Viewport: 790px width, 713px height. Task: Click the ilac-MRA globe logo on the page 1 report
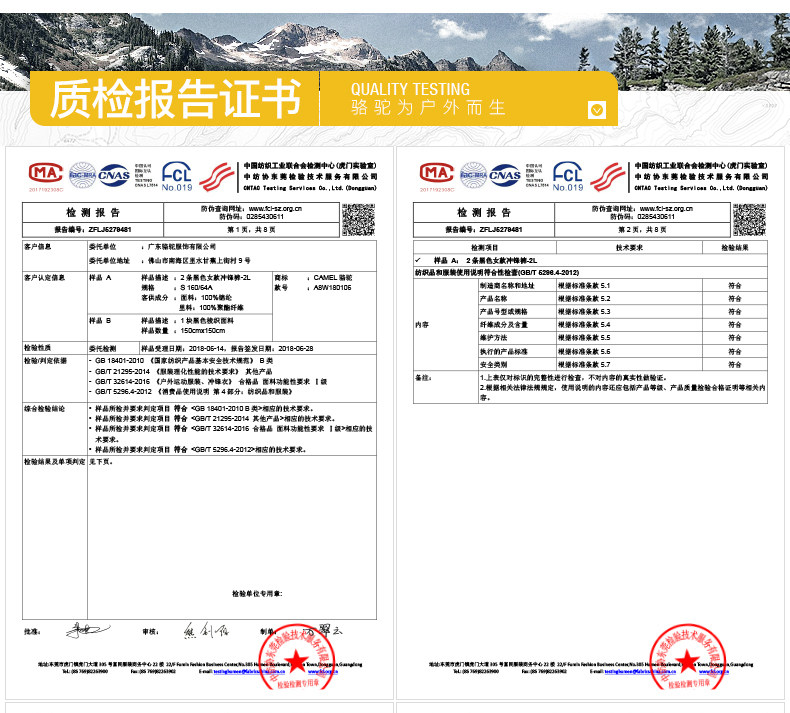82,175
